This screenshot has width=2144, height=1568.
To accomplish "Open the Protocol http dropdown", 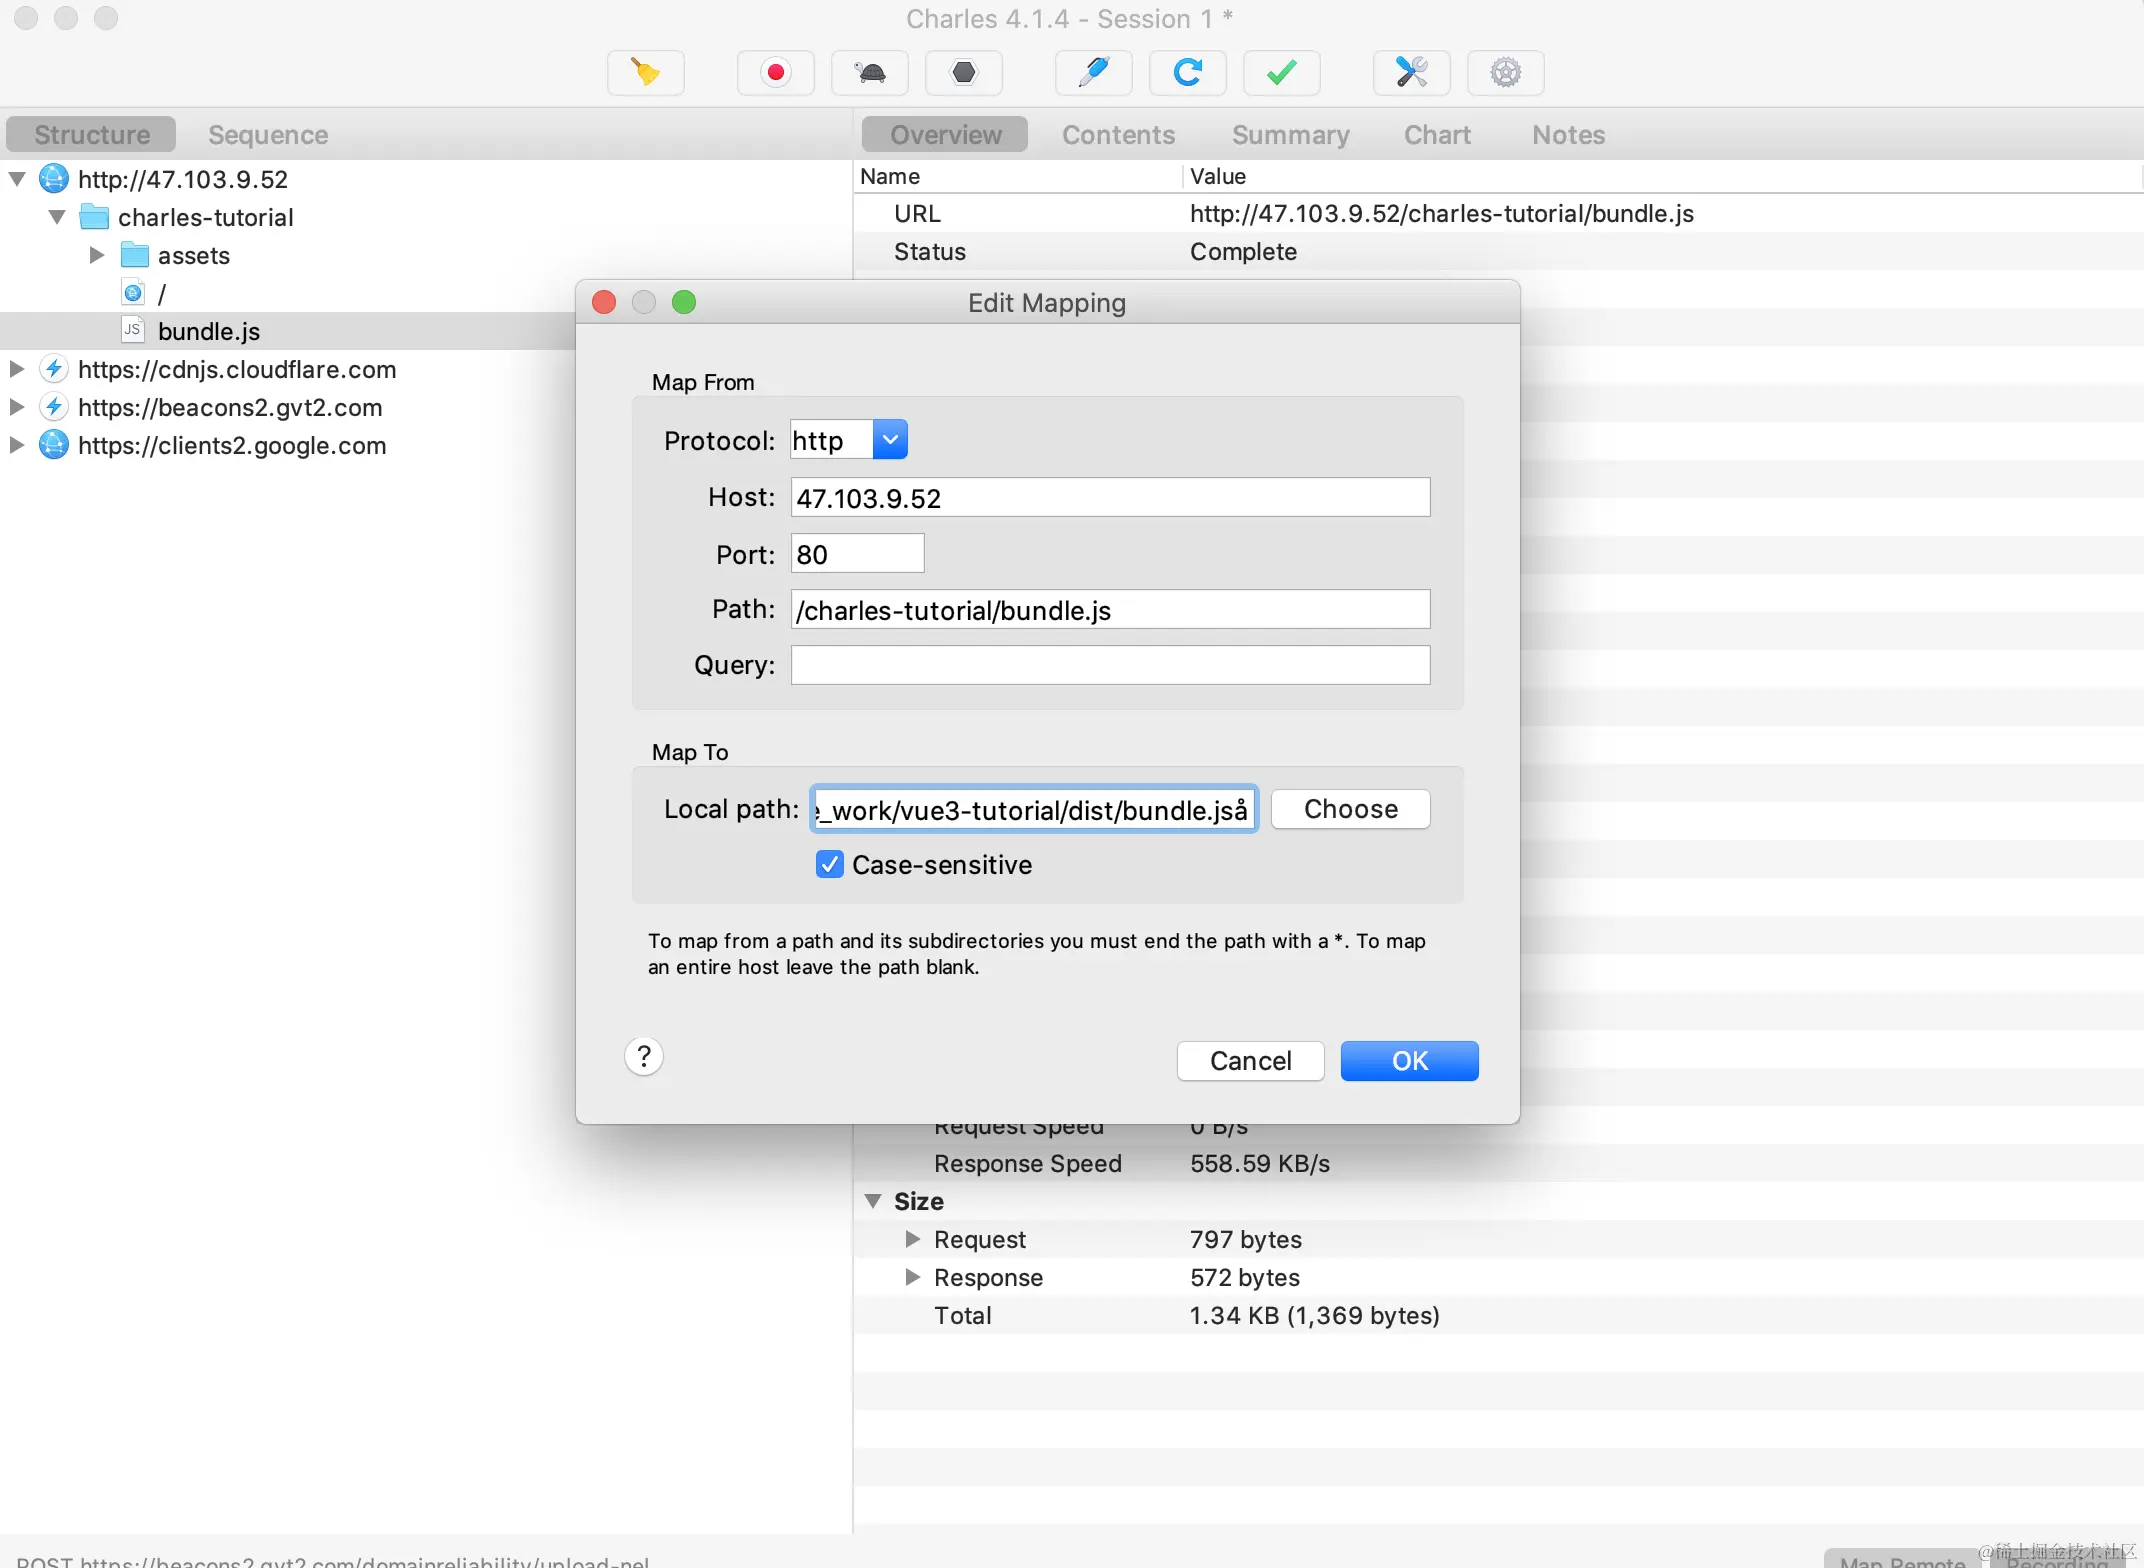I will [x=889, y=440].
